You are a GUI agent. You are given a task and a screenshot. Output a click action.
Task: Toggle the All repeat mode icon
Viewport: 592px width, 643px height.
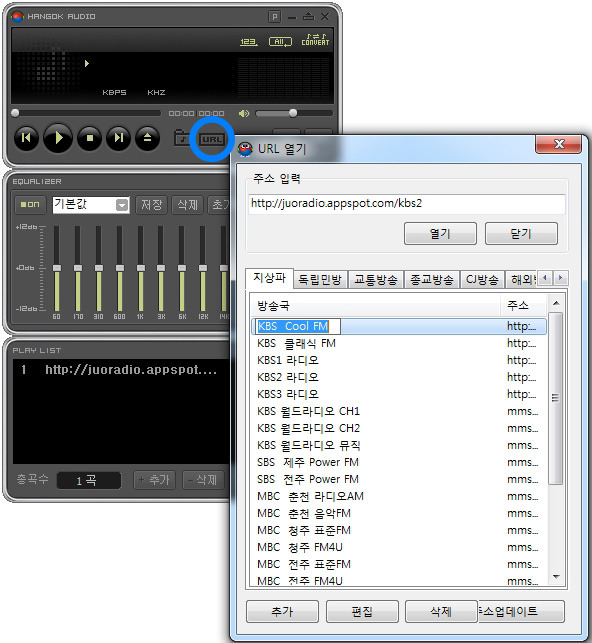pyautogui.click(x=280, y=42)
